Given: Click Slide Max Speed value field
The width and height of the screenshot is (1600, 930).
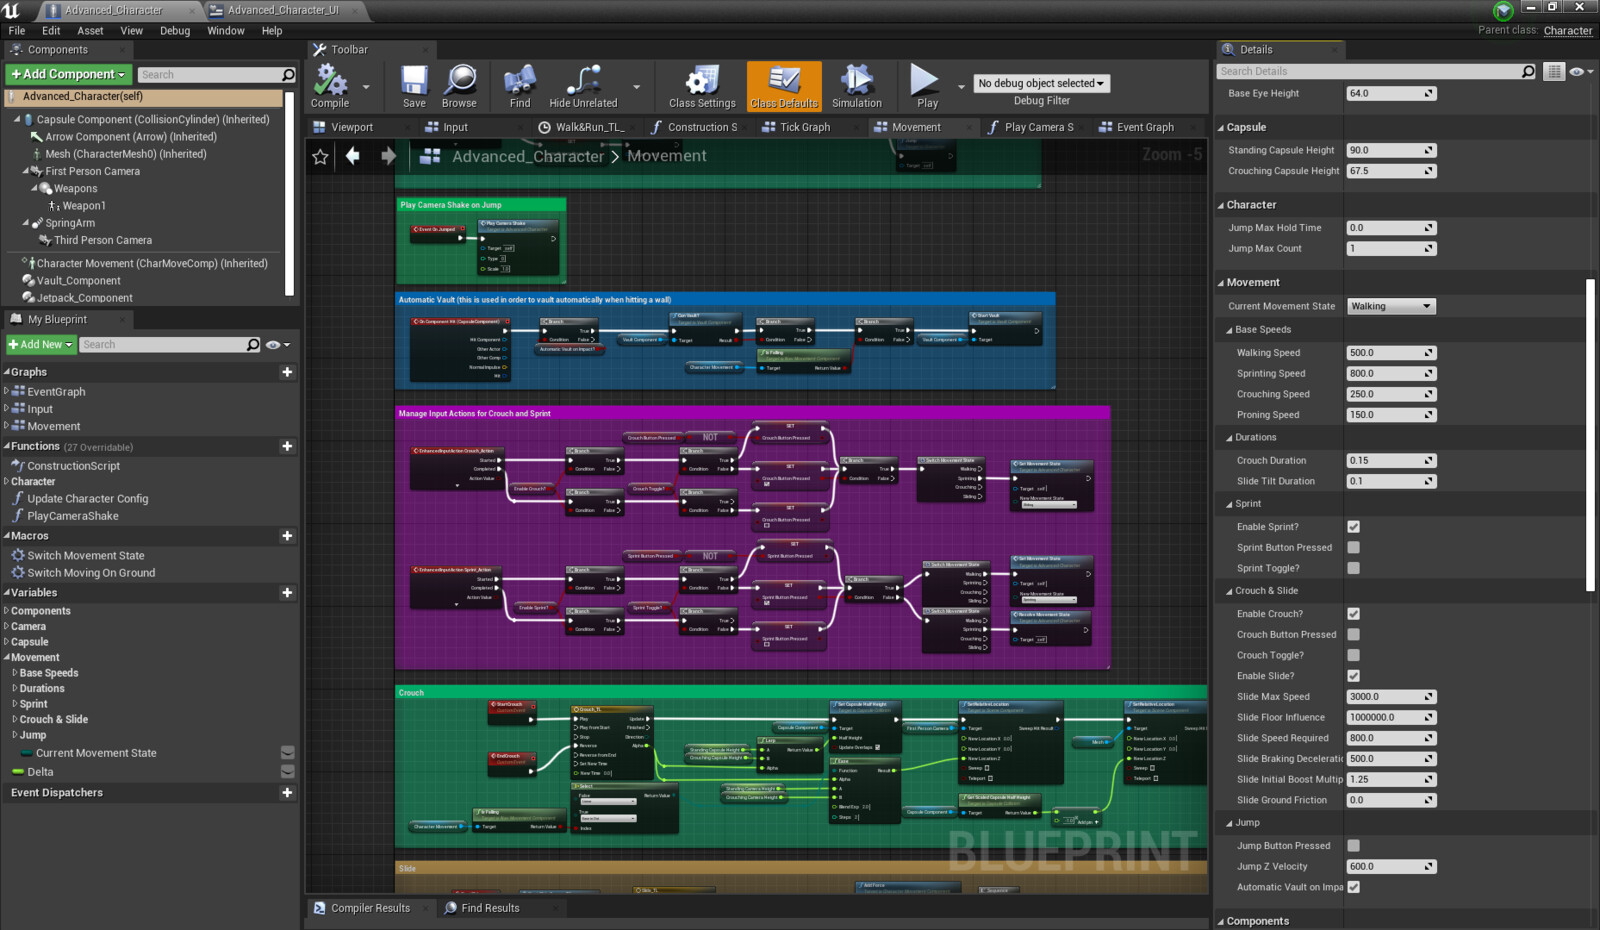Looking at the screenshot, I should 1391,697.
